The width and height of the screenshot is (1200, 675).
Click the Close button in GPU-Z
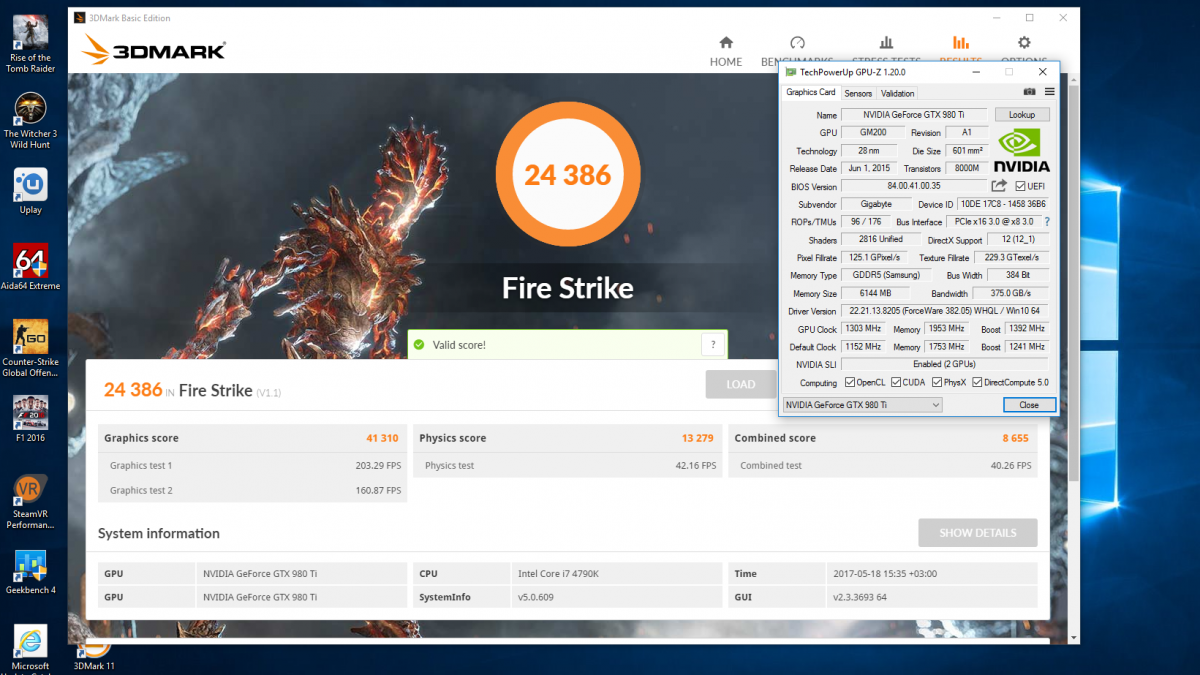pos(1029,405)
